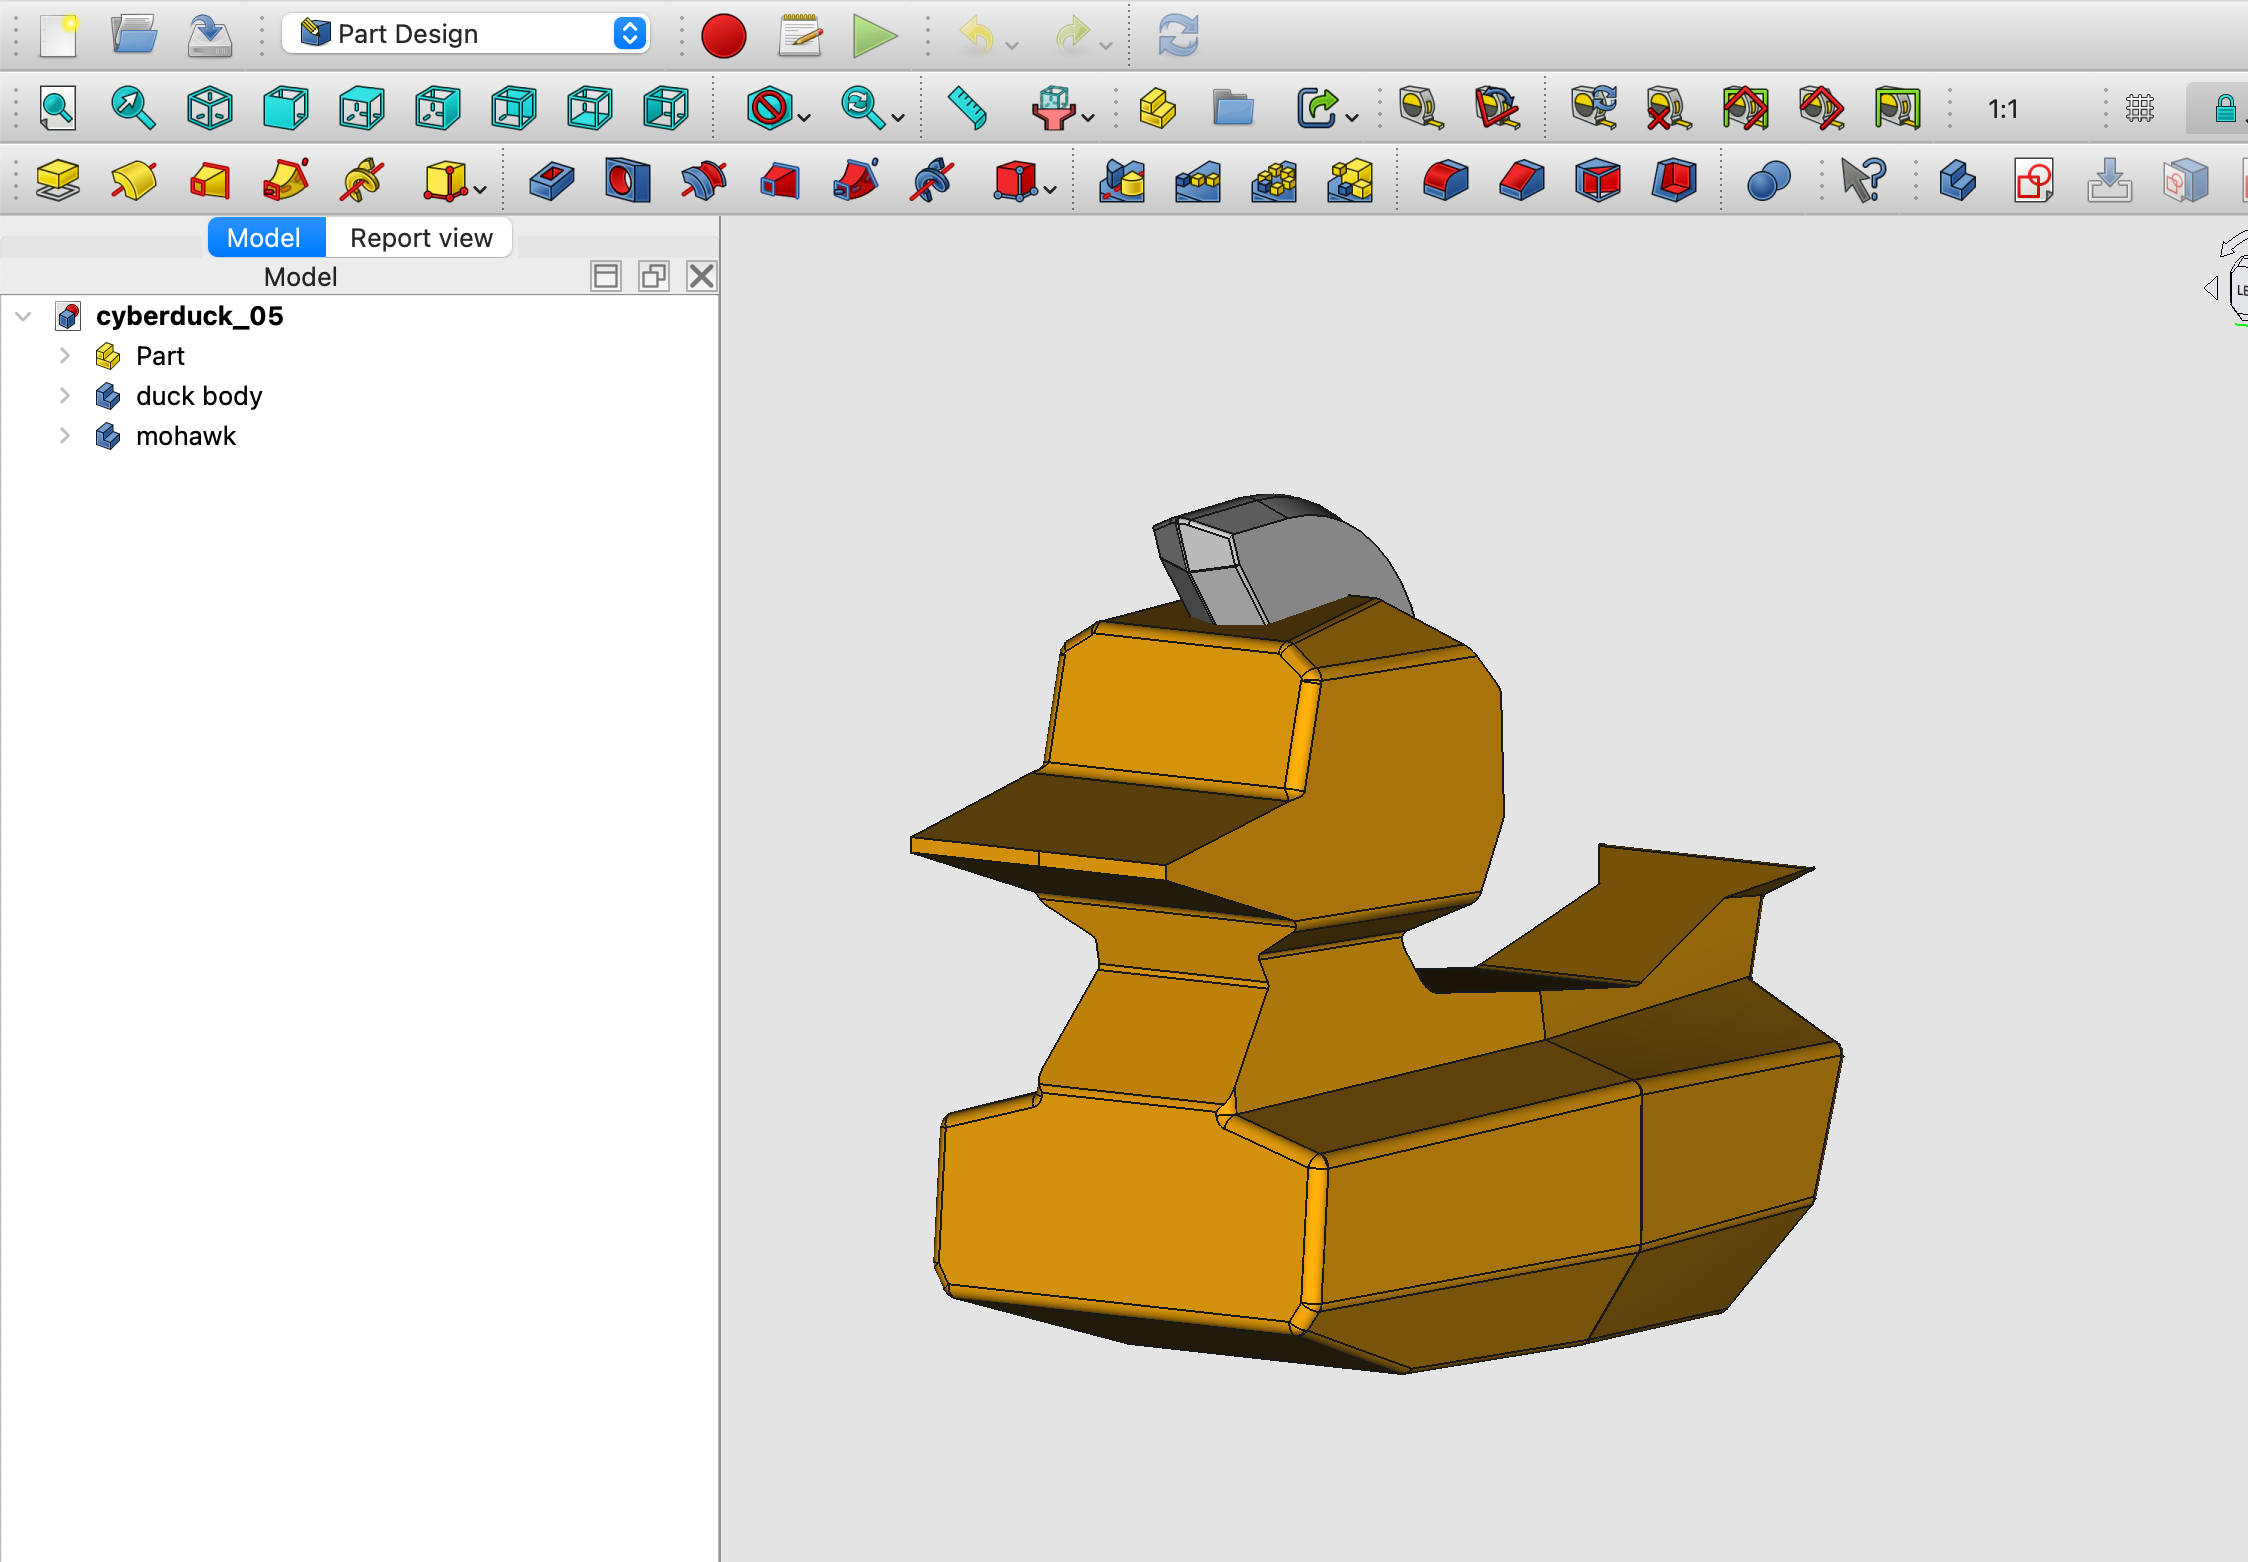Click the Revolution tool icon
Viewport: 2248px width, 1562px height.
(x=133, y=181)
